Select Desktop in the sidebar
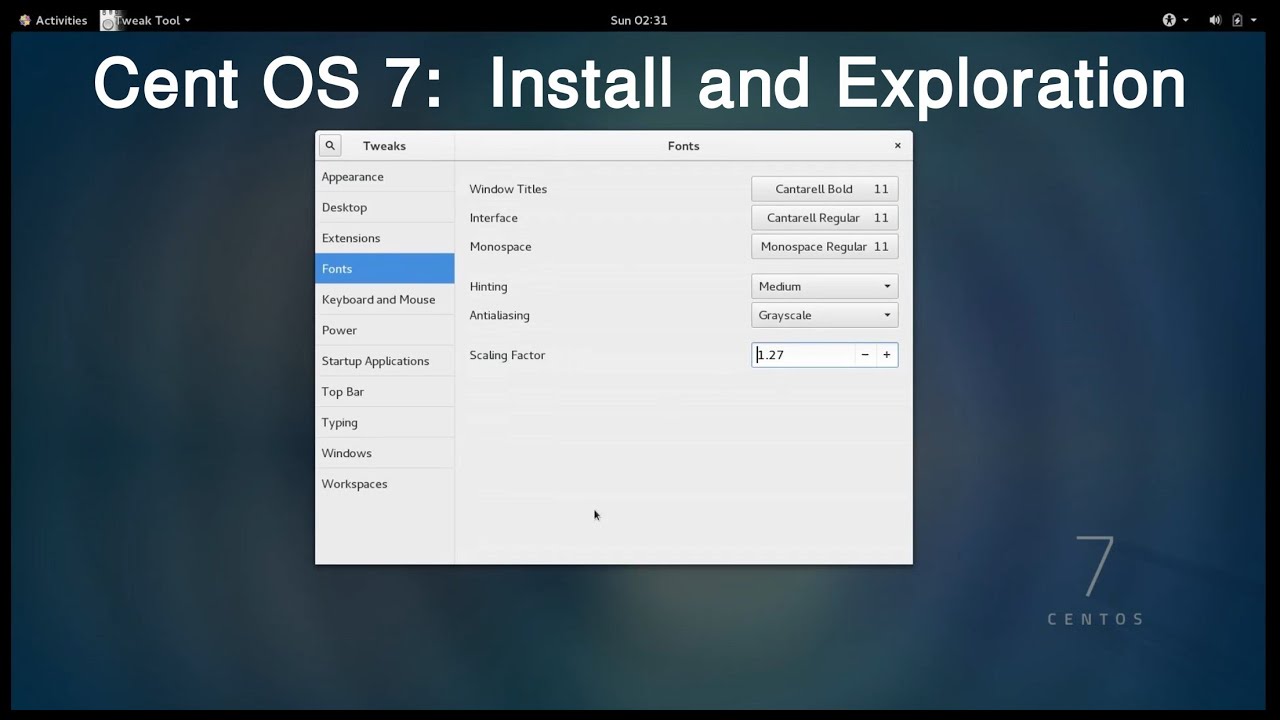This screenshot has height=720, width=1280. click(385, 208)
